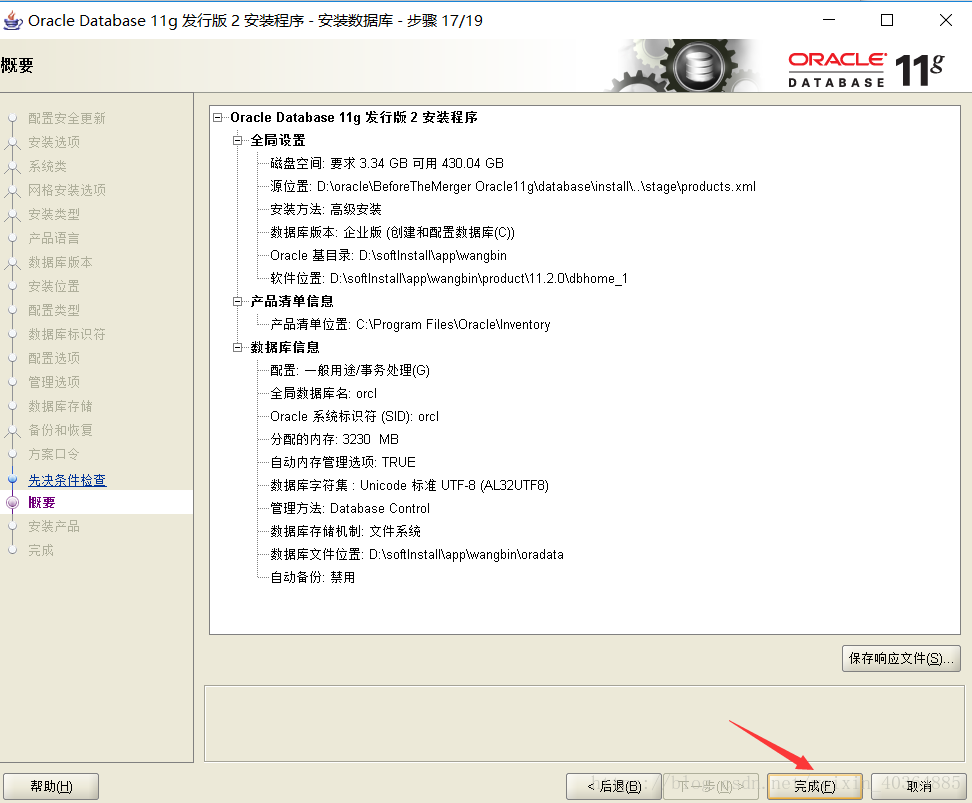Select the 产品语言 step in sidebar
This screenshot has width=972, height=803.
[x=54, y=238]
